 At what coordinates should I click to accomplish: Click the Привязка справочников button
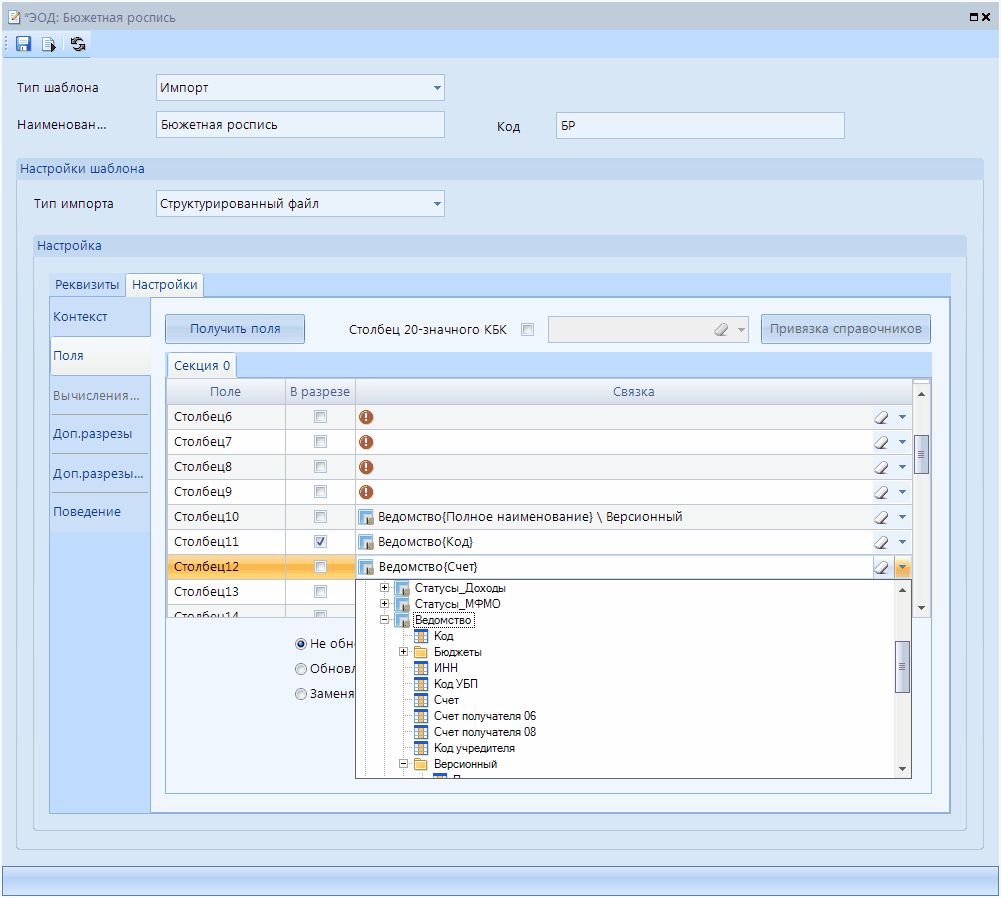846,329
